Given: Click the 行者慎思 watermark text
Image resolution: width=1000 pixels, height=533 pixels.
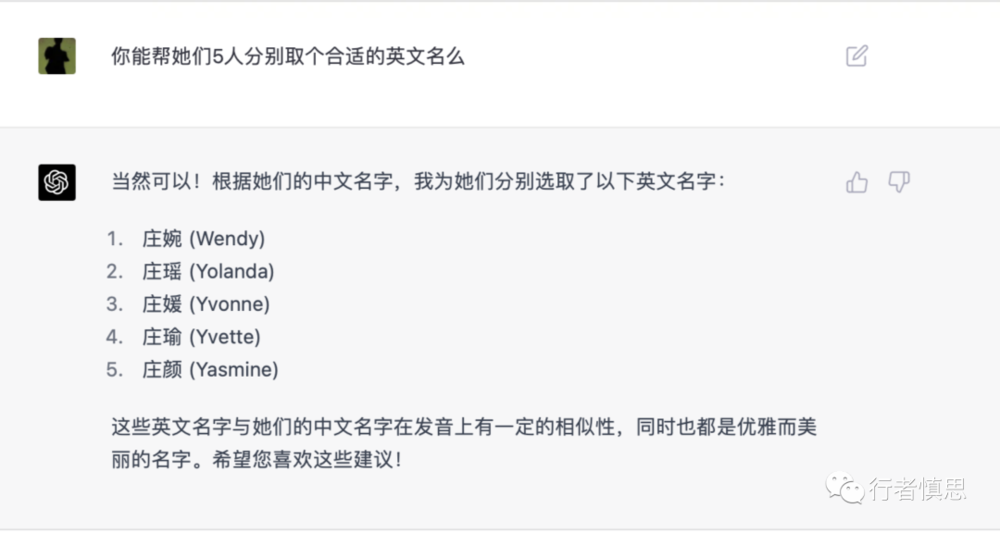Looking at the screenshot, I should 916,489.
